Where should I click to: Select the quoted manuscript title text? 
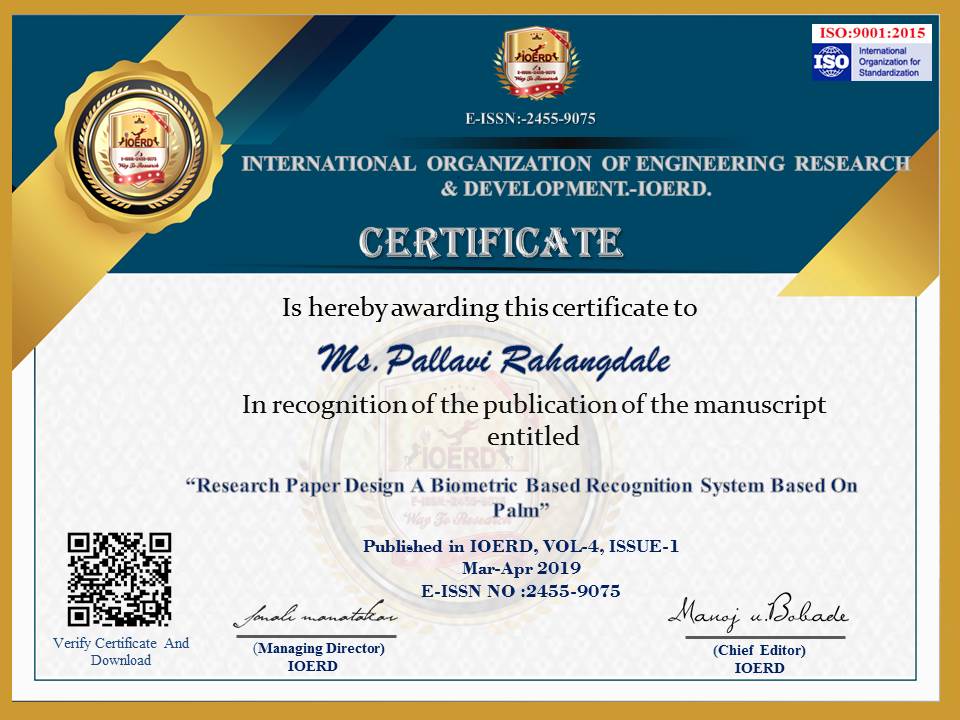click(x=522, y=497)
